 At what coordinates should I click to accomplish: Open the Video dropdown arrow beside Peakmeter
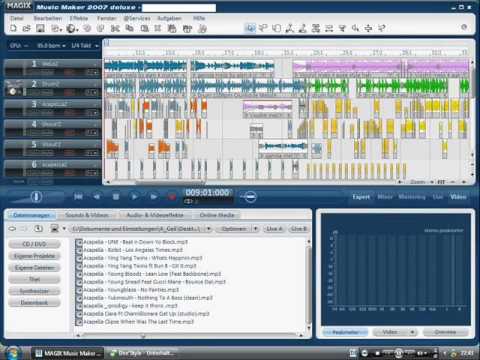[x=413, y=332]
